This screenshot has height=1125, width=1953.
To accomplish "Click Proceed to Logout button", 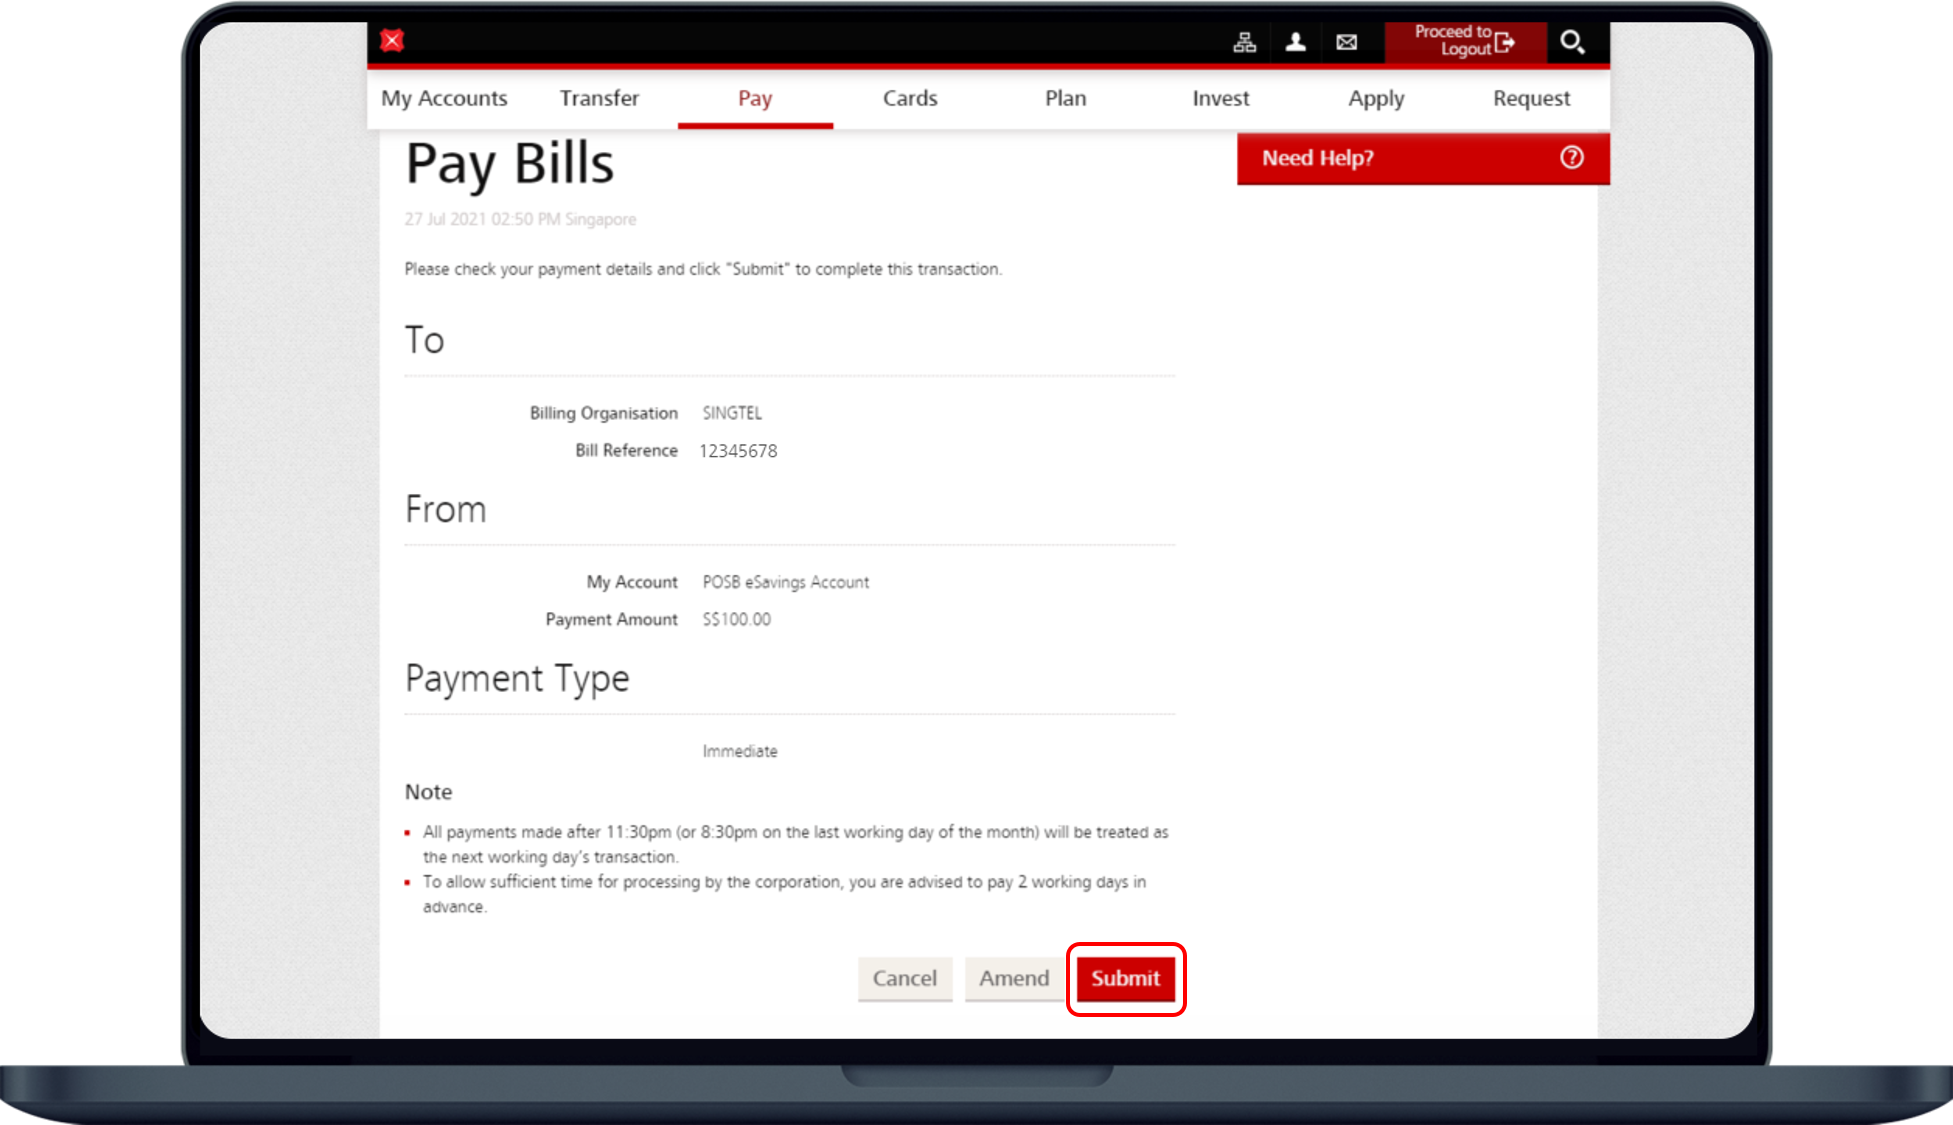I will (1464, 41).
